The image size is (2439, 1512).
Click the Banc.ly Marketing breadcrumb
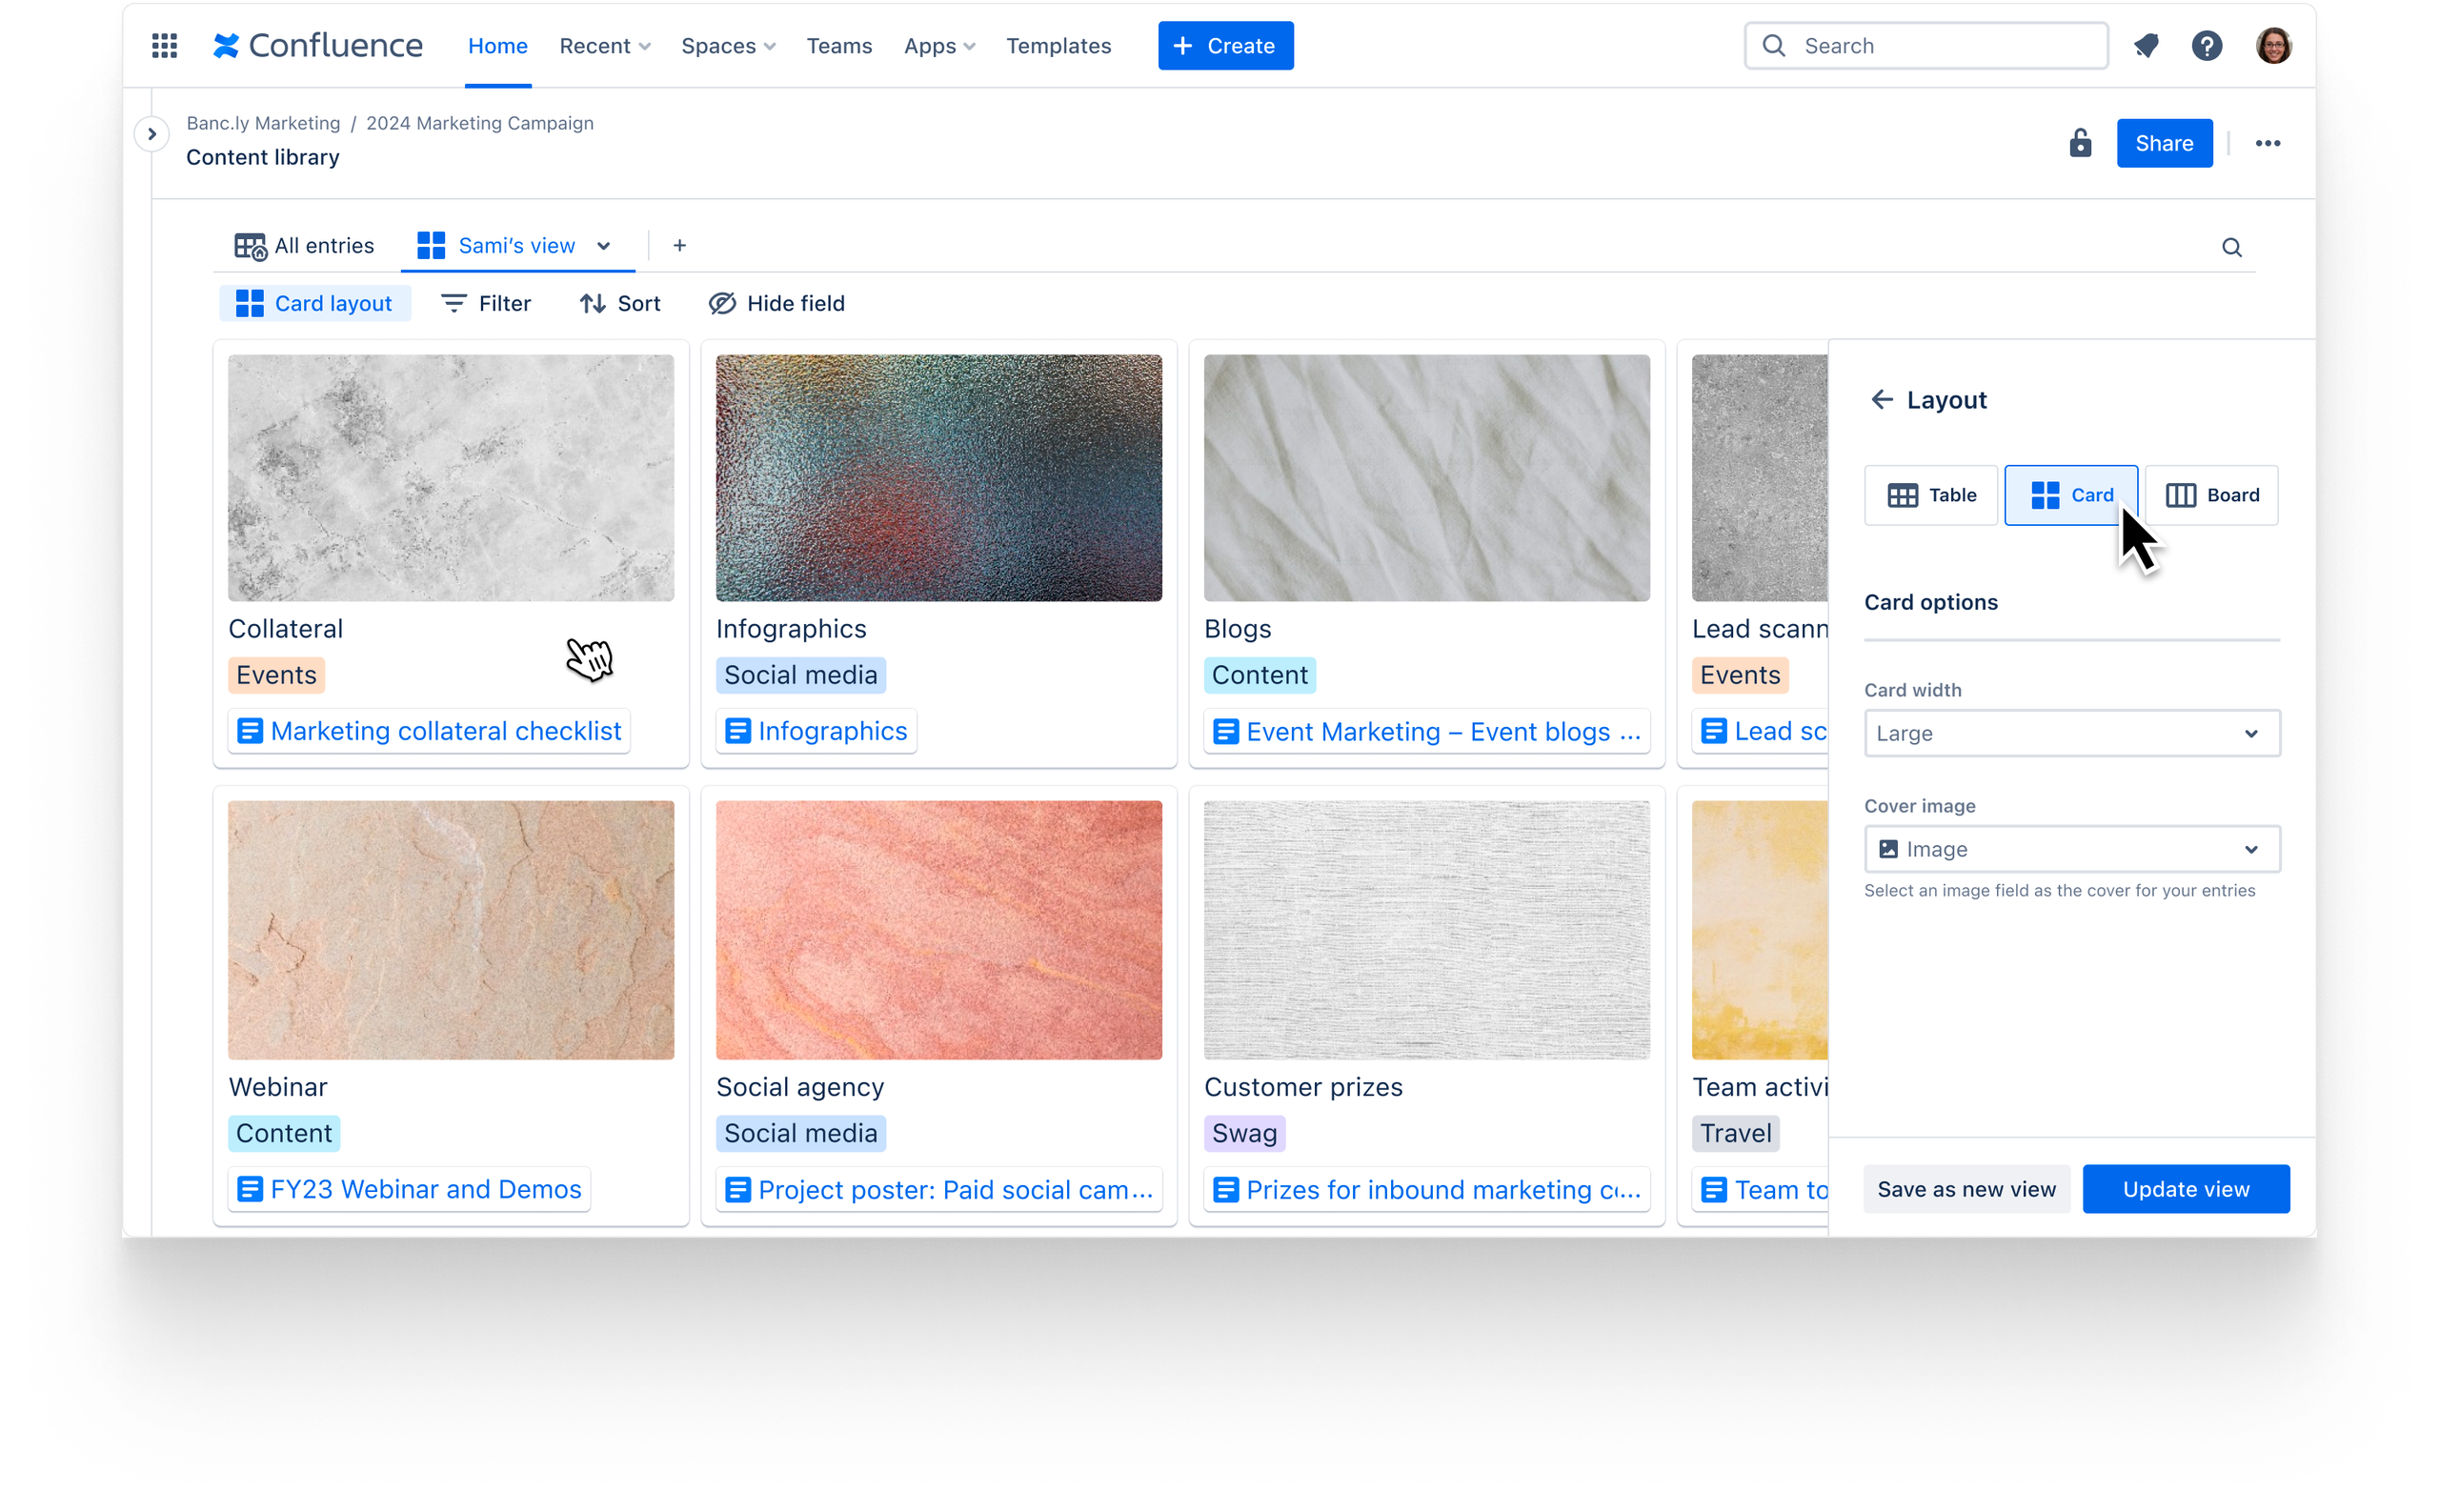click(263, 123)
